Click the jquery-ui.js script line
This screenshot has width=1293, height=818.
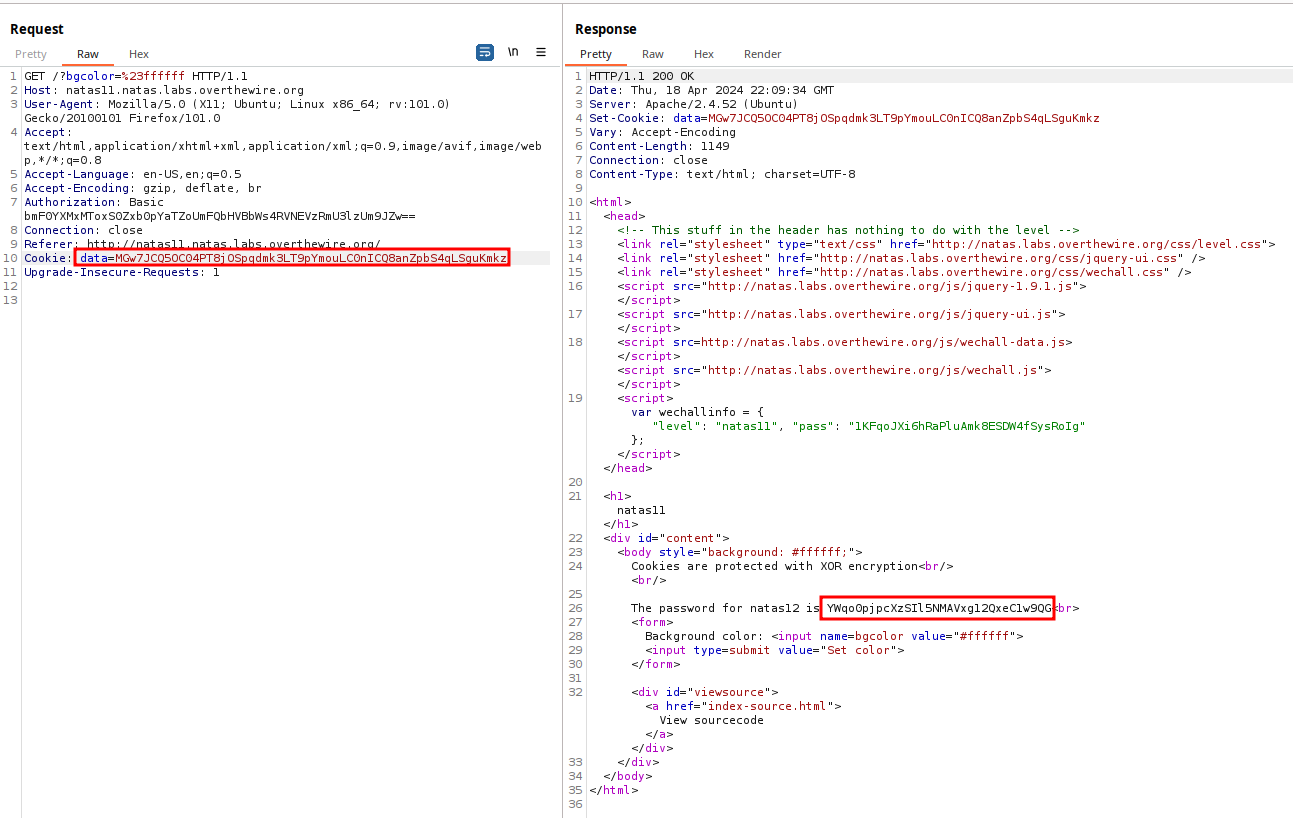pos(841,314)
